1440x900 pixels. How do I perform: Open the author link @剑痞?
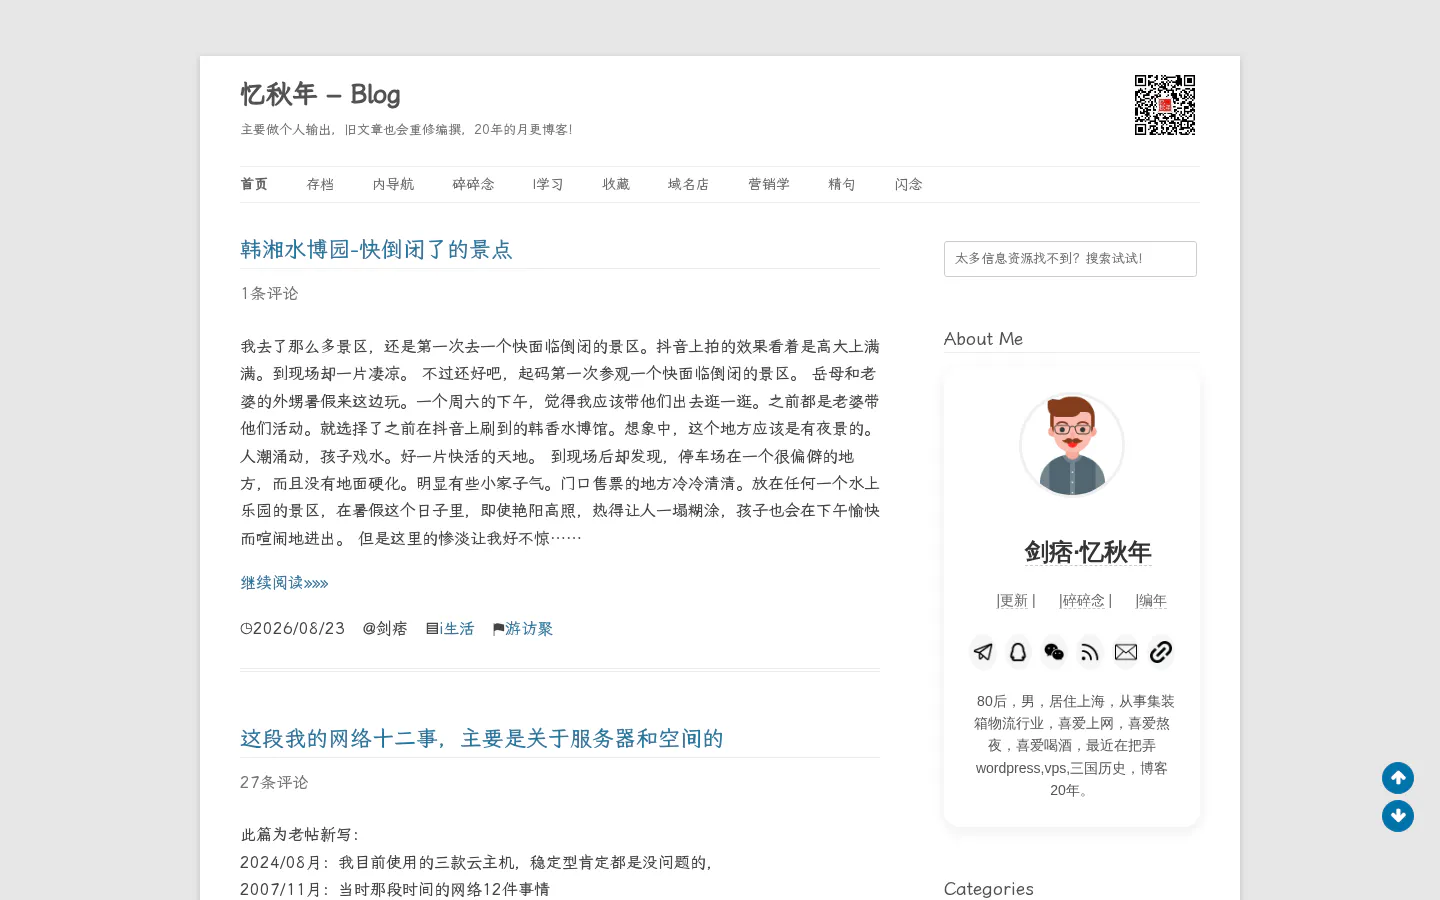(x=385, y=629)
